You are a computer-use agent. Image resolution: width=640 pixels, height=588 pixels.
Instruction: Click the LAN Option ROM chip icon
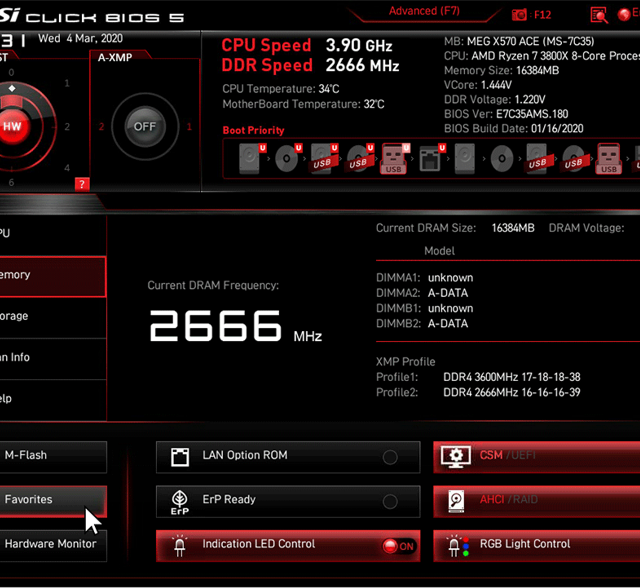[180, 457]
